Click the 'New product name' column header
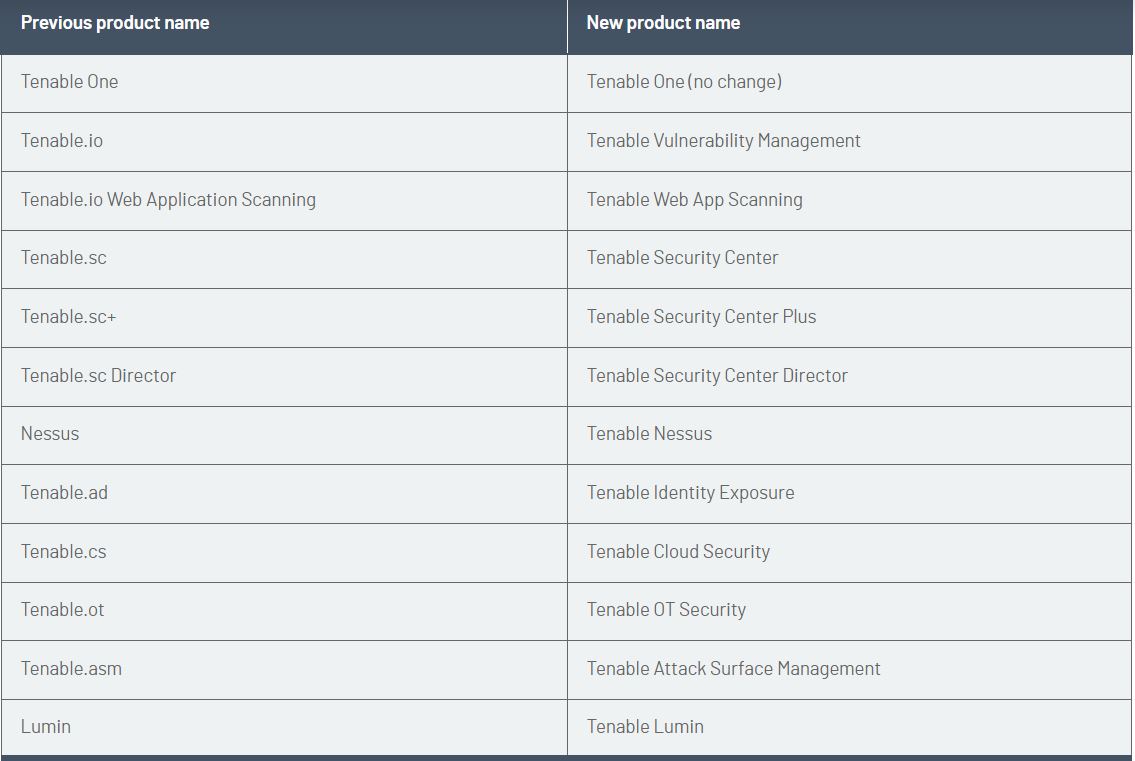 pyautogui.click(x=850, y=27)
